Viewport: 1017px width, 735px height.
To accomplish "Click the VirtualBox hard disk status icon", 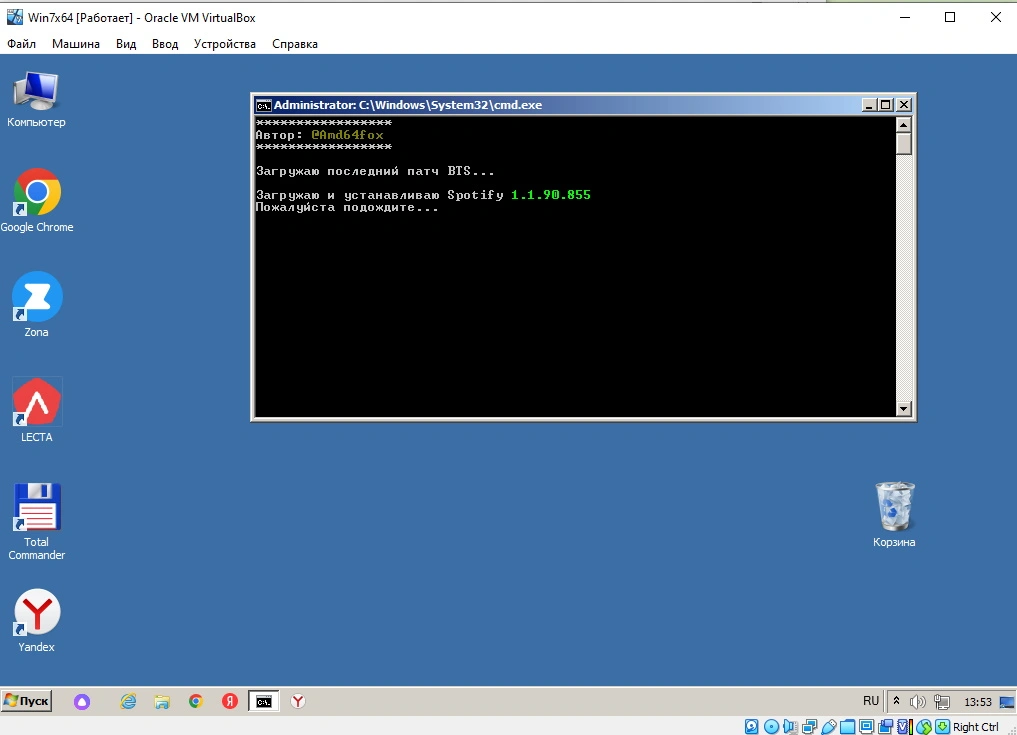I will (x=751, y=727).
